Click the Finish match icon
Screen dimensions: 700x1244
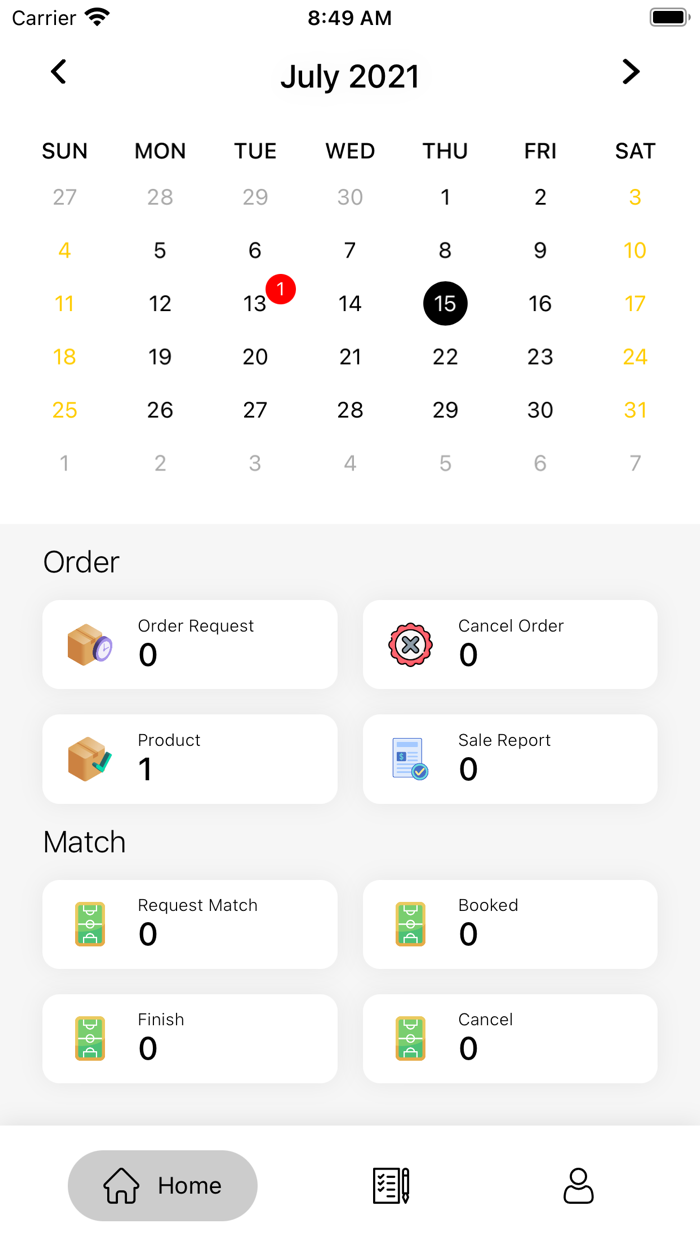point(88,1038)
